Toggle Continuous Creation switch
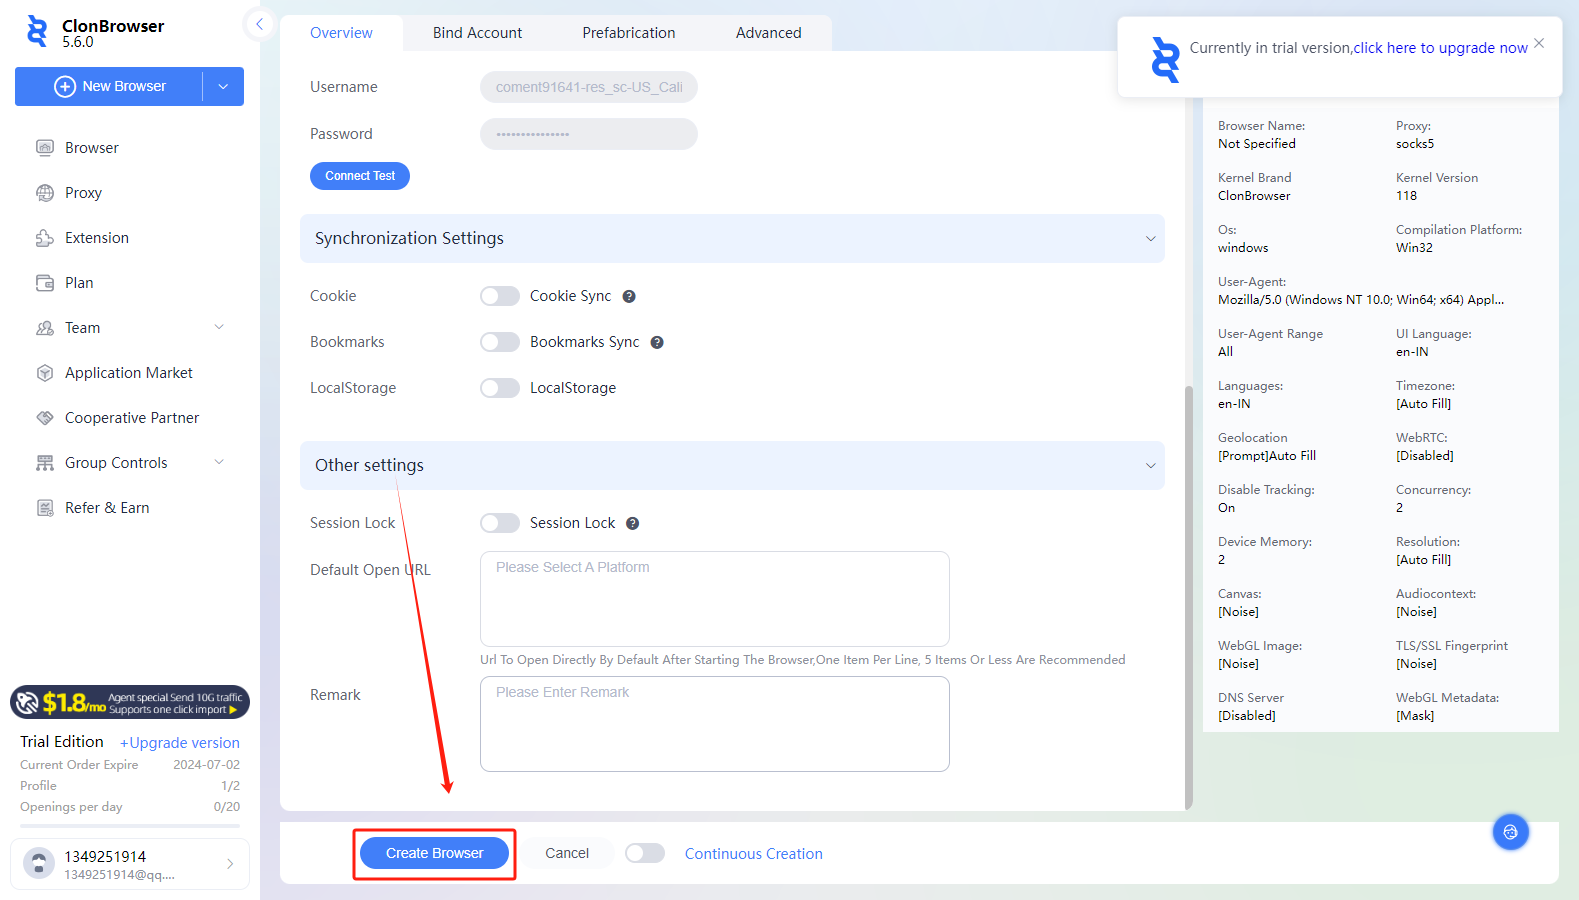 pyautogui.click(x=645, y=853)
